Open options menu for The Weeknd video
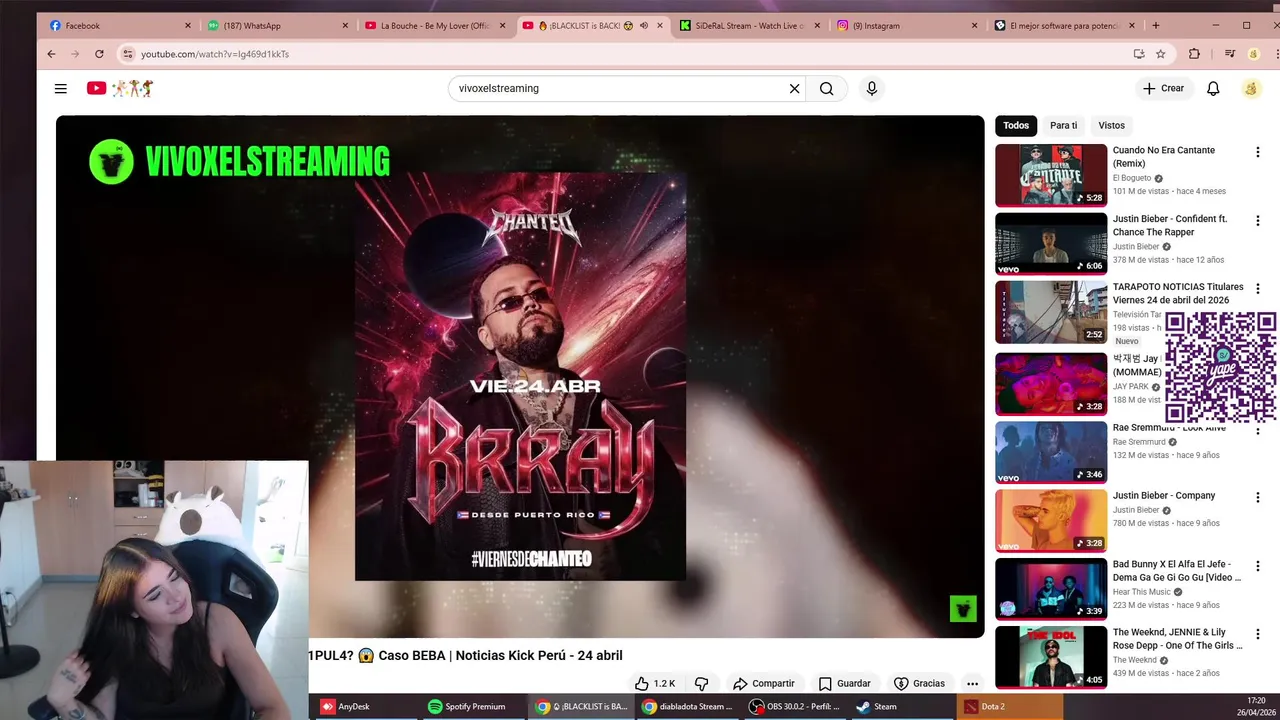 click(1257, 634)
